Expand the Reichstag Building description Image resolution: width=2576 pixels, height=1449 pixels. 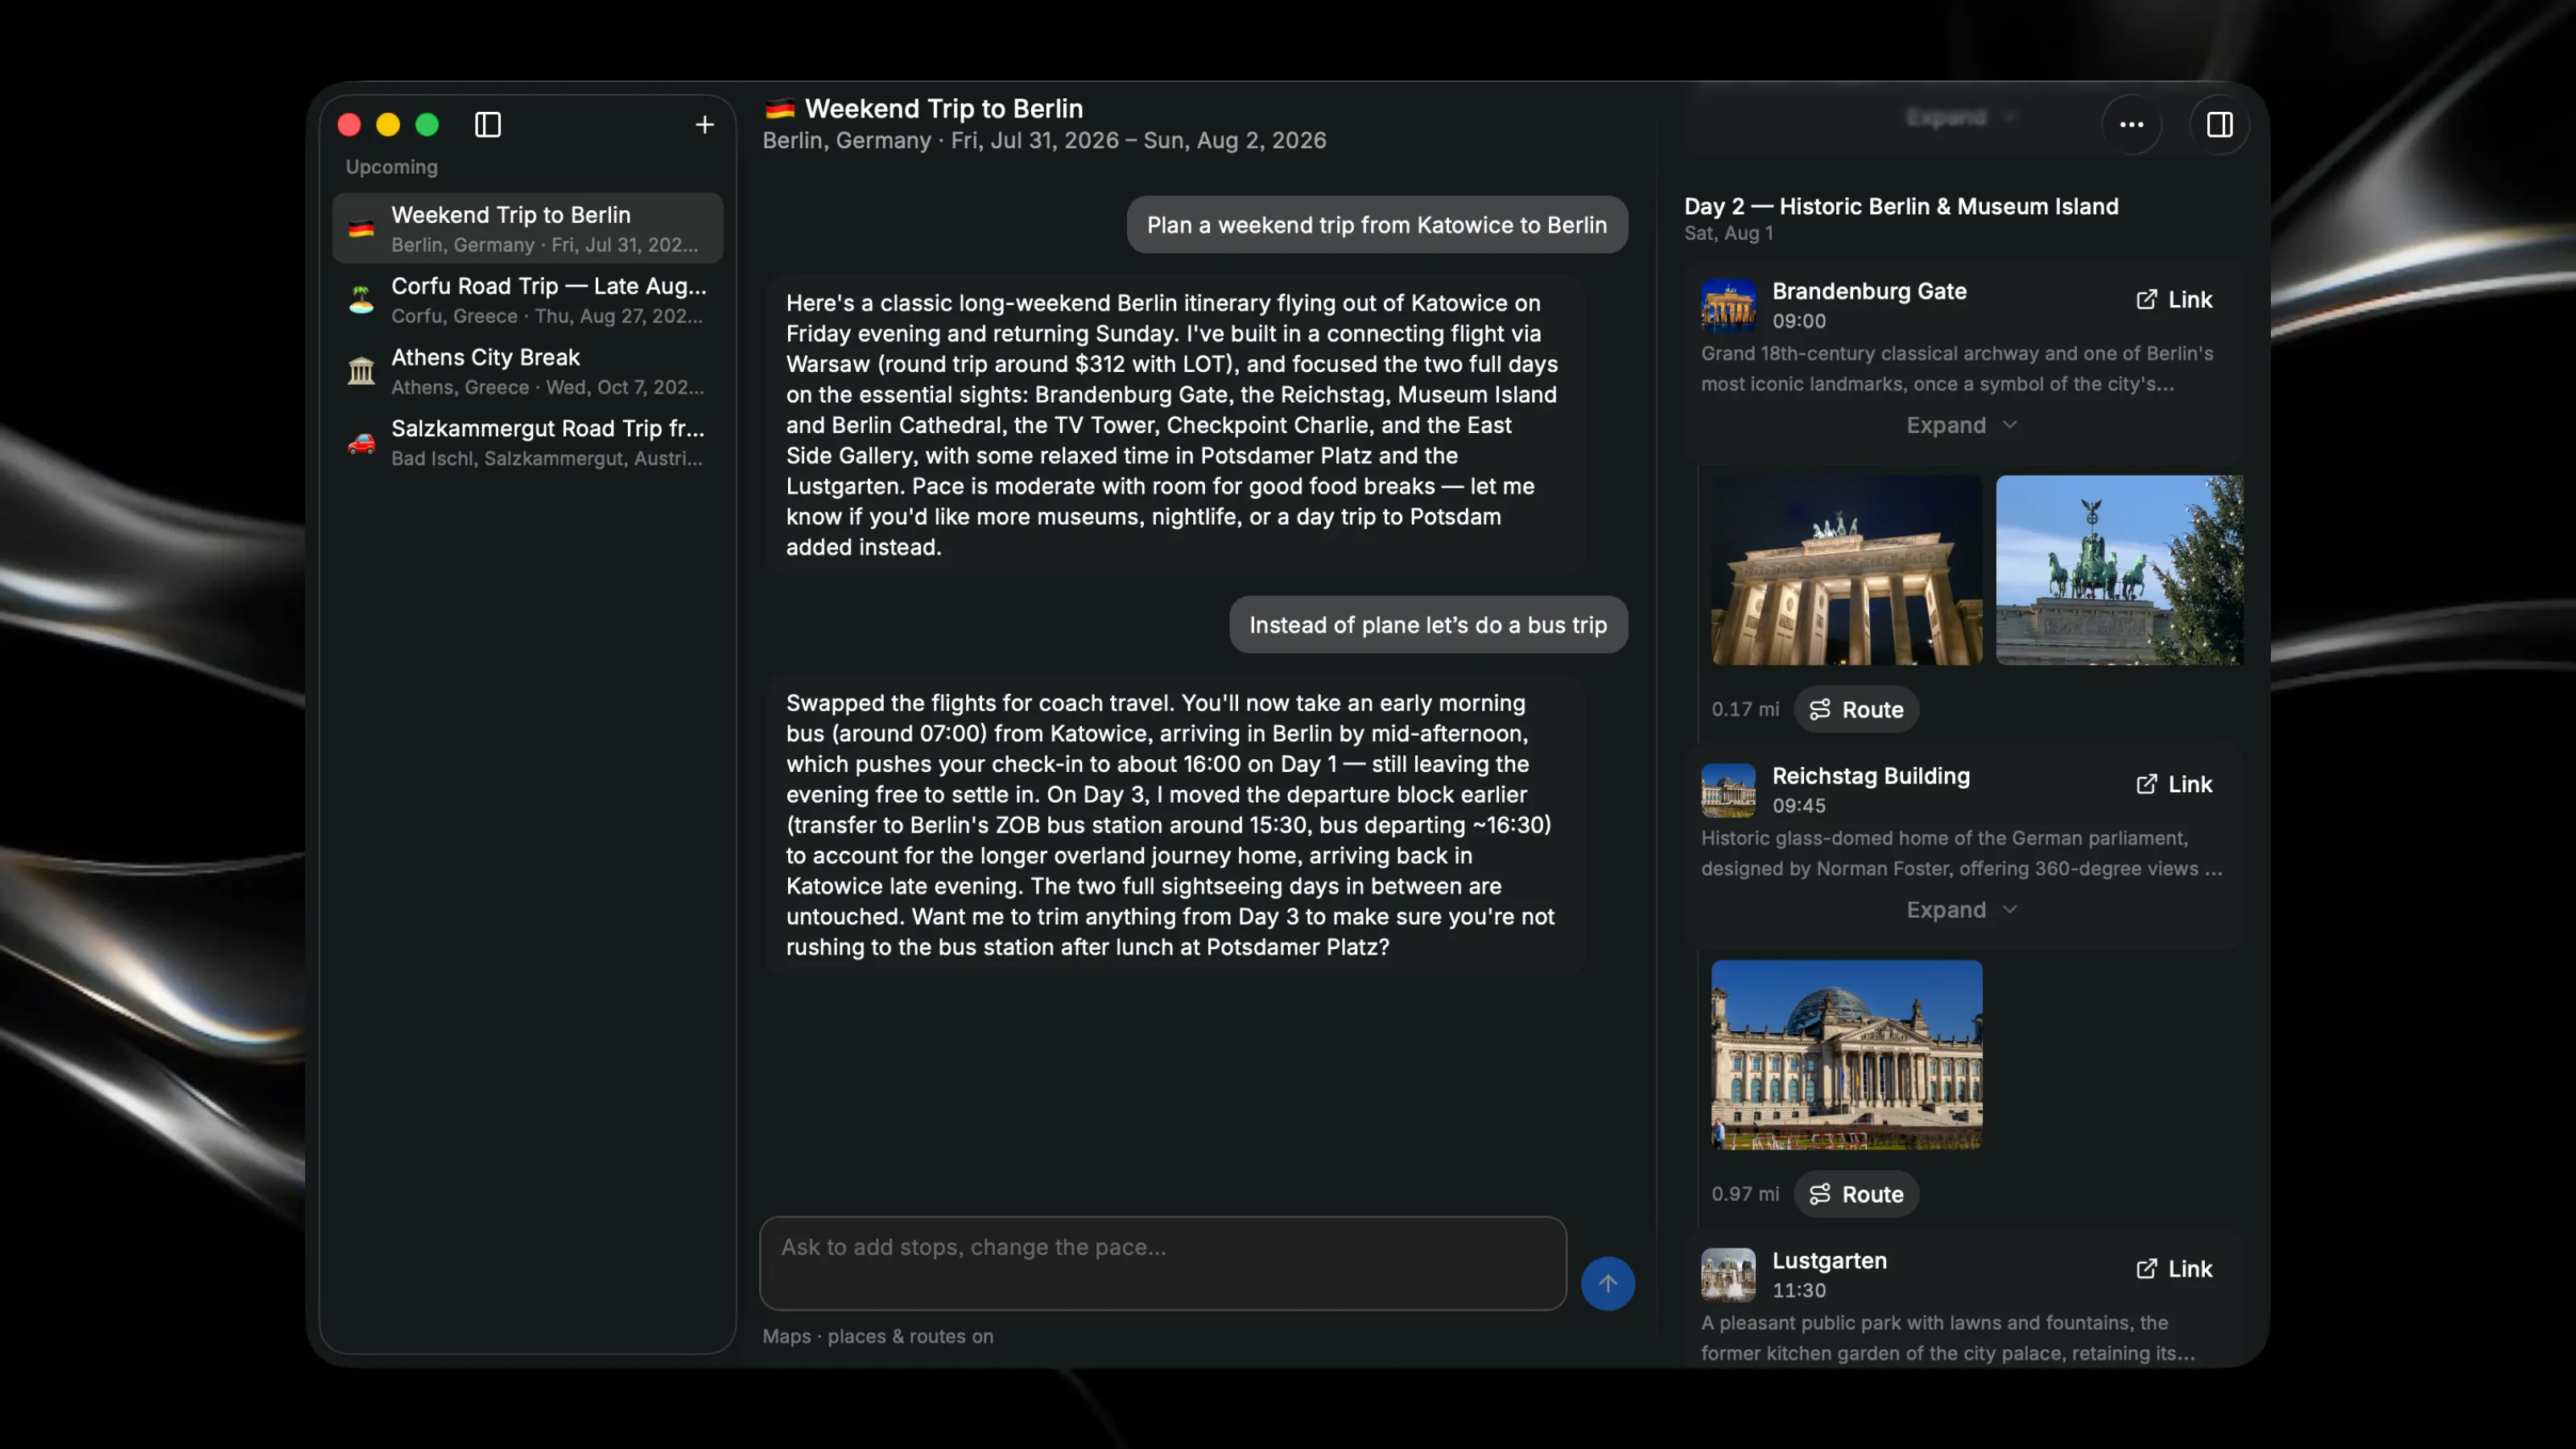click(1961, 910)
